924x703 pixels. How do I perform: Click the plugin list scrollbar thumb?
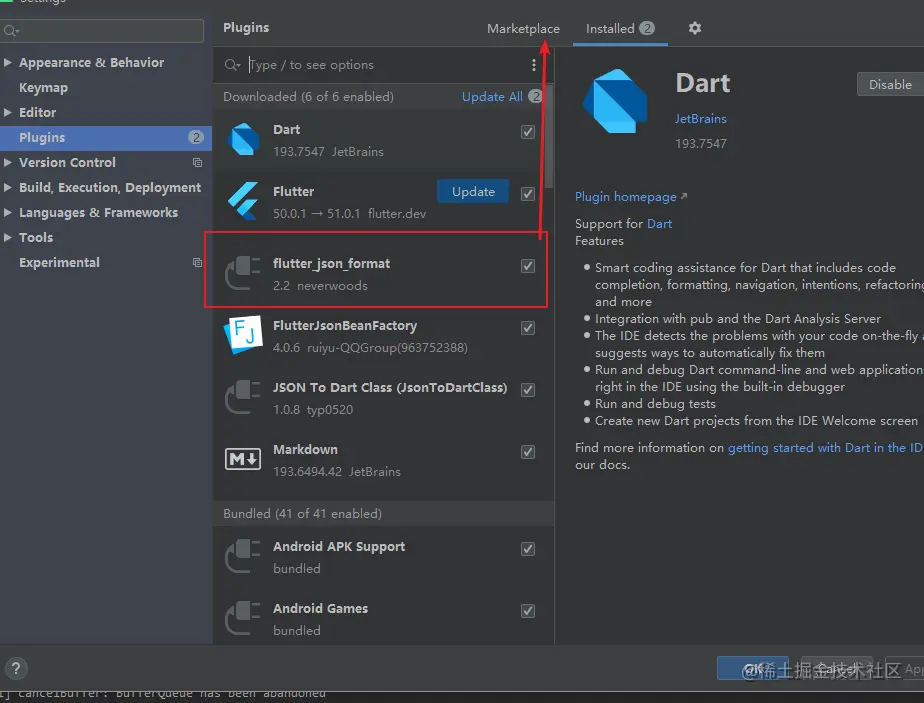click(x=549, y=137)
